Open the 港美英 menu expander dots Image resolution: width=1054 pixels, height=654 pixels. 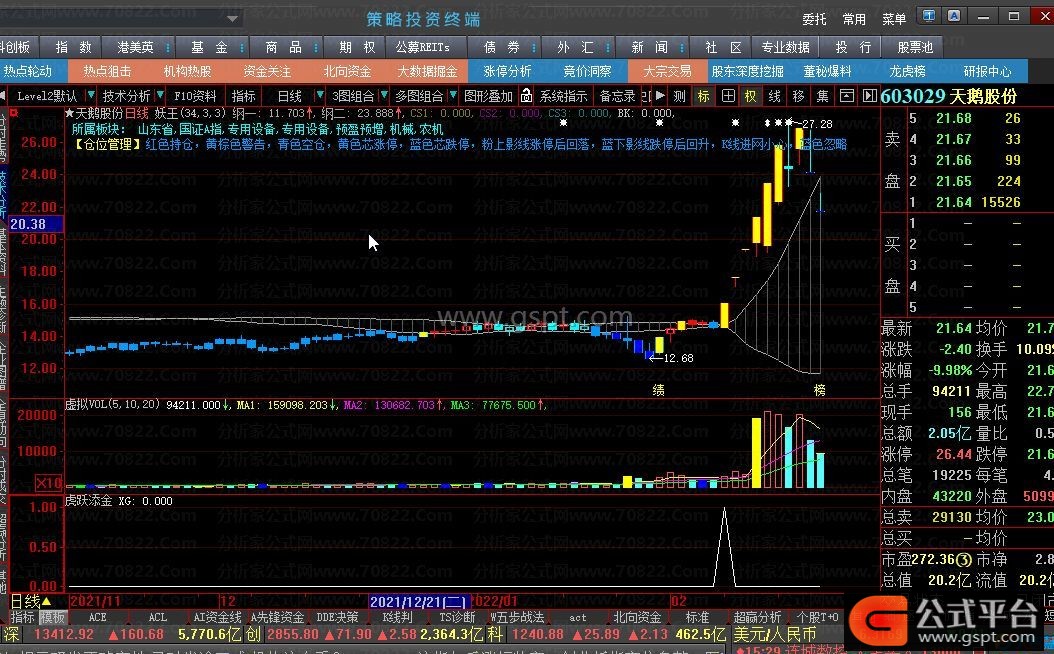coord(167,48)
